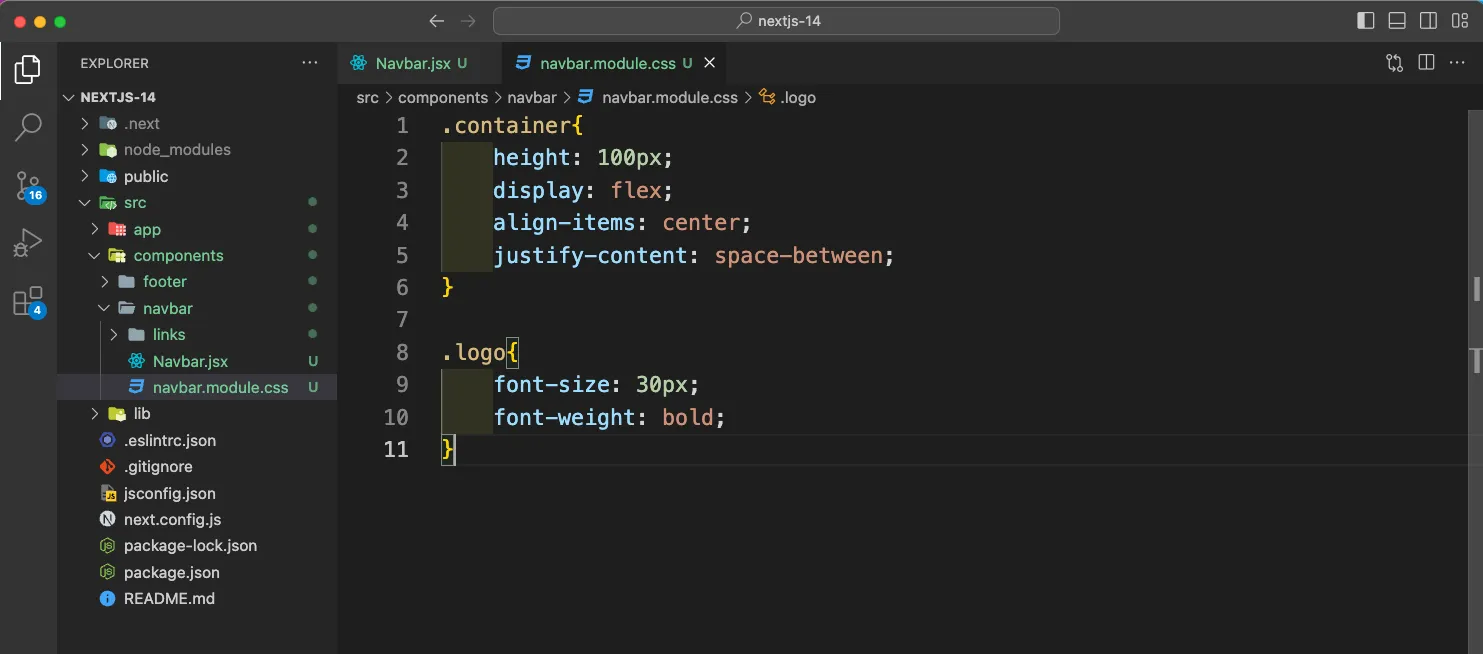This screenshot has height=654, width=1483.
Task: Open the README.md file
Action: (197, 598)
